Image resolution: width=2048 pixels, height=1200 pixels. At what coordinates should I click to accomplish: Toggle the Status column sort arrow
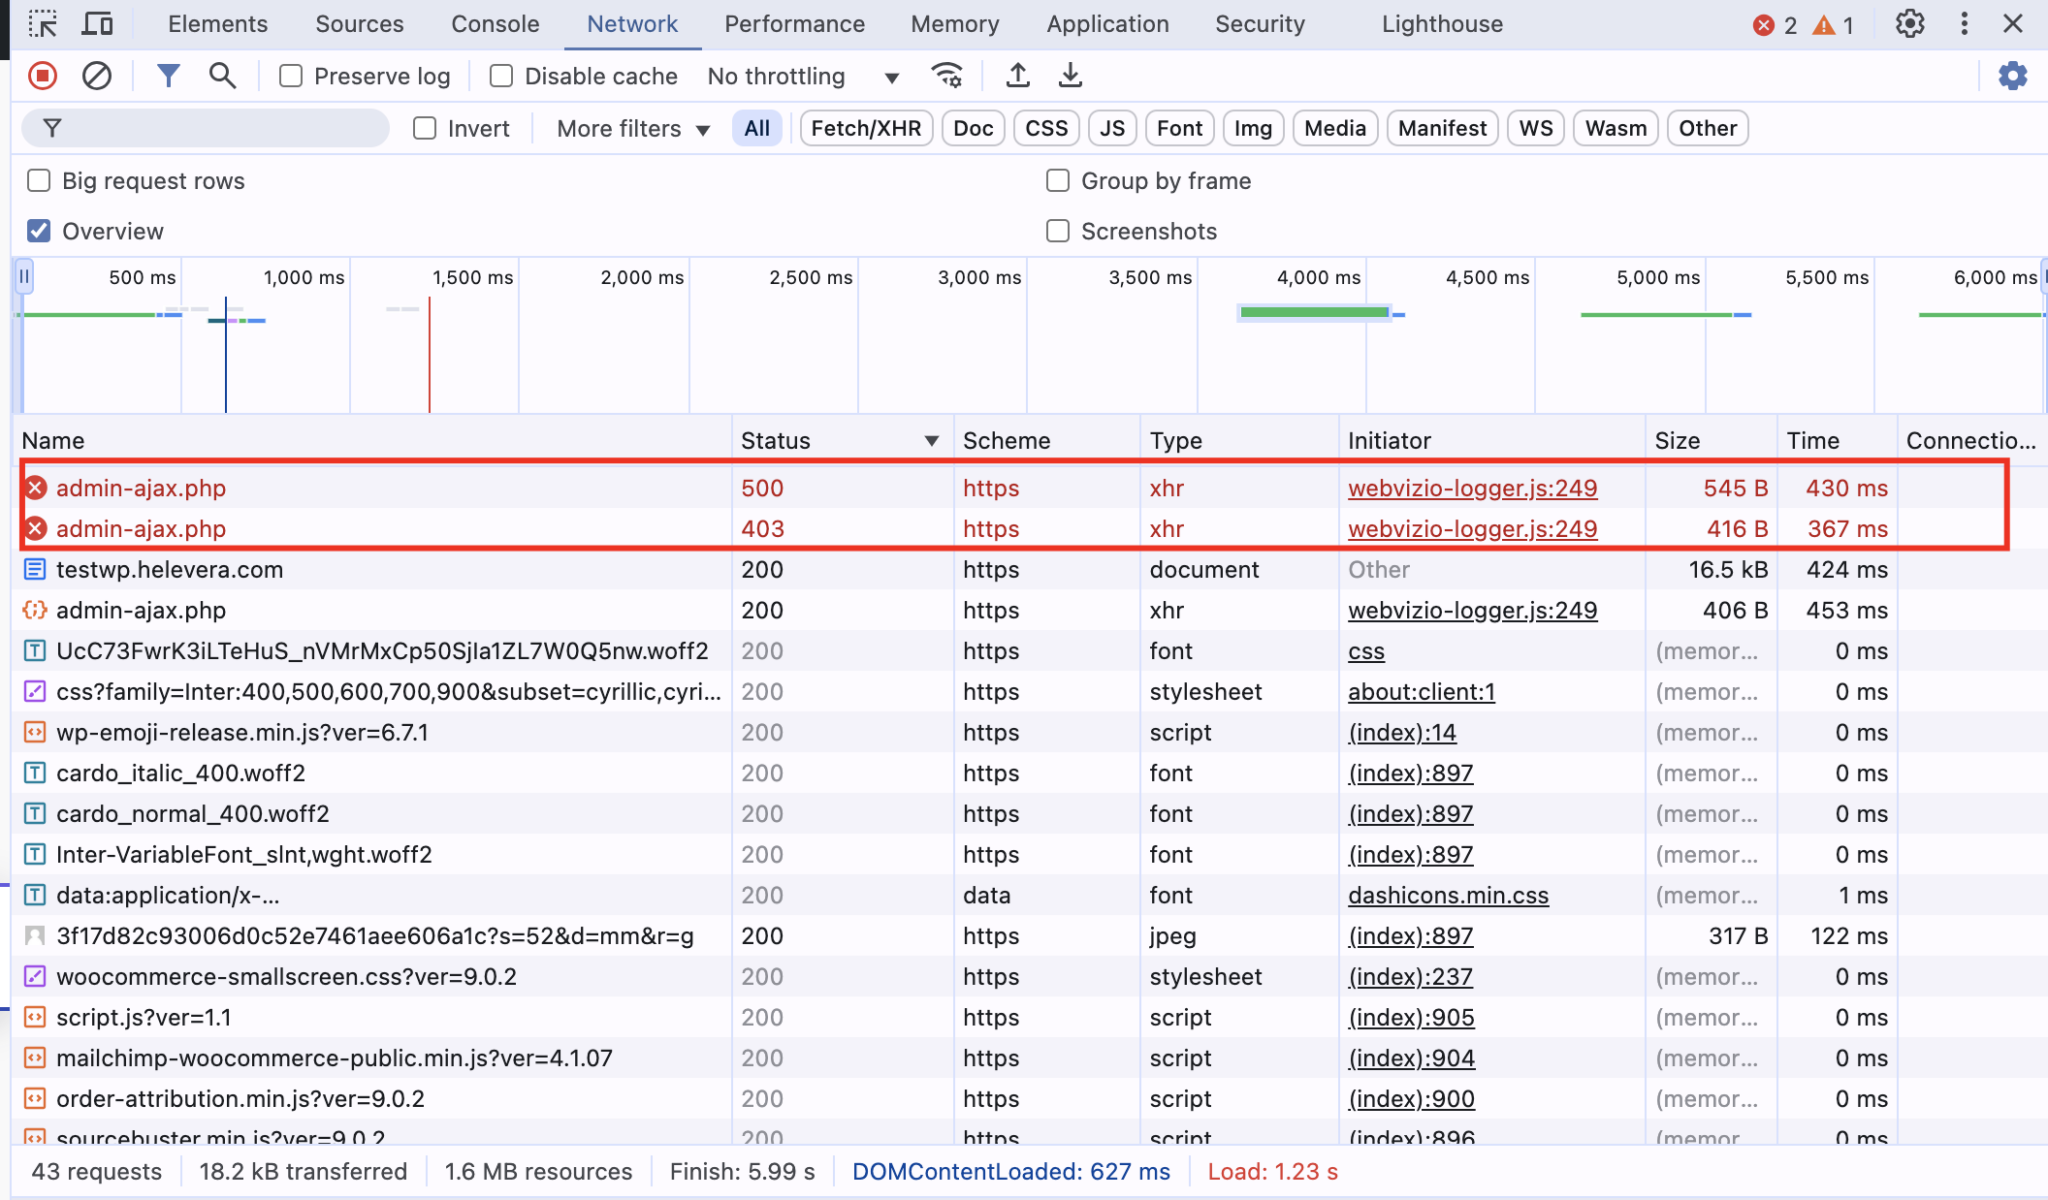coord(931,440)
